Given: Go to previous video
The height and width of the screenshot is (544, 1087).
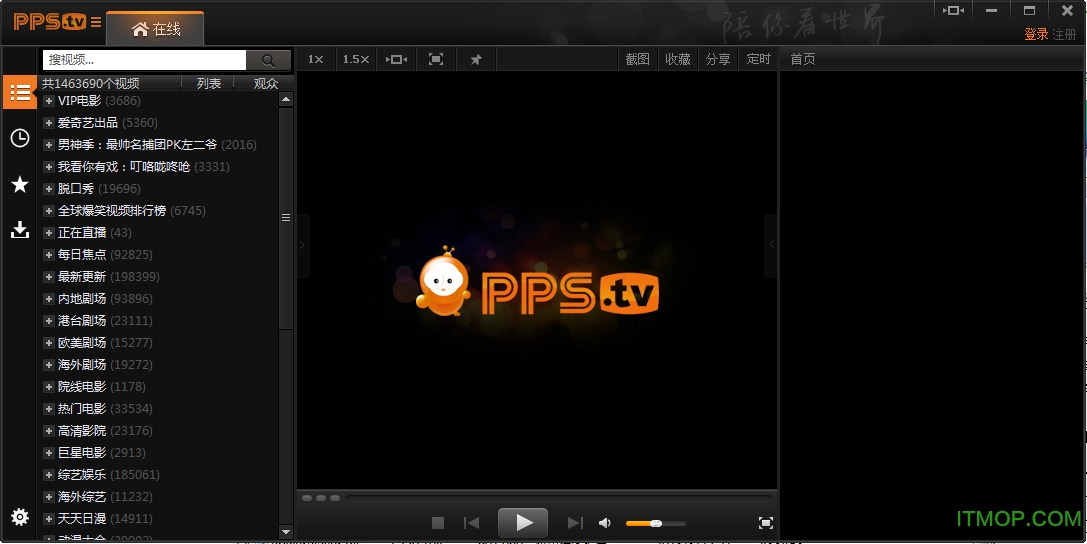Looking at the screenshot, I should tap(471, 523).
